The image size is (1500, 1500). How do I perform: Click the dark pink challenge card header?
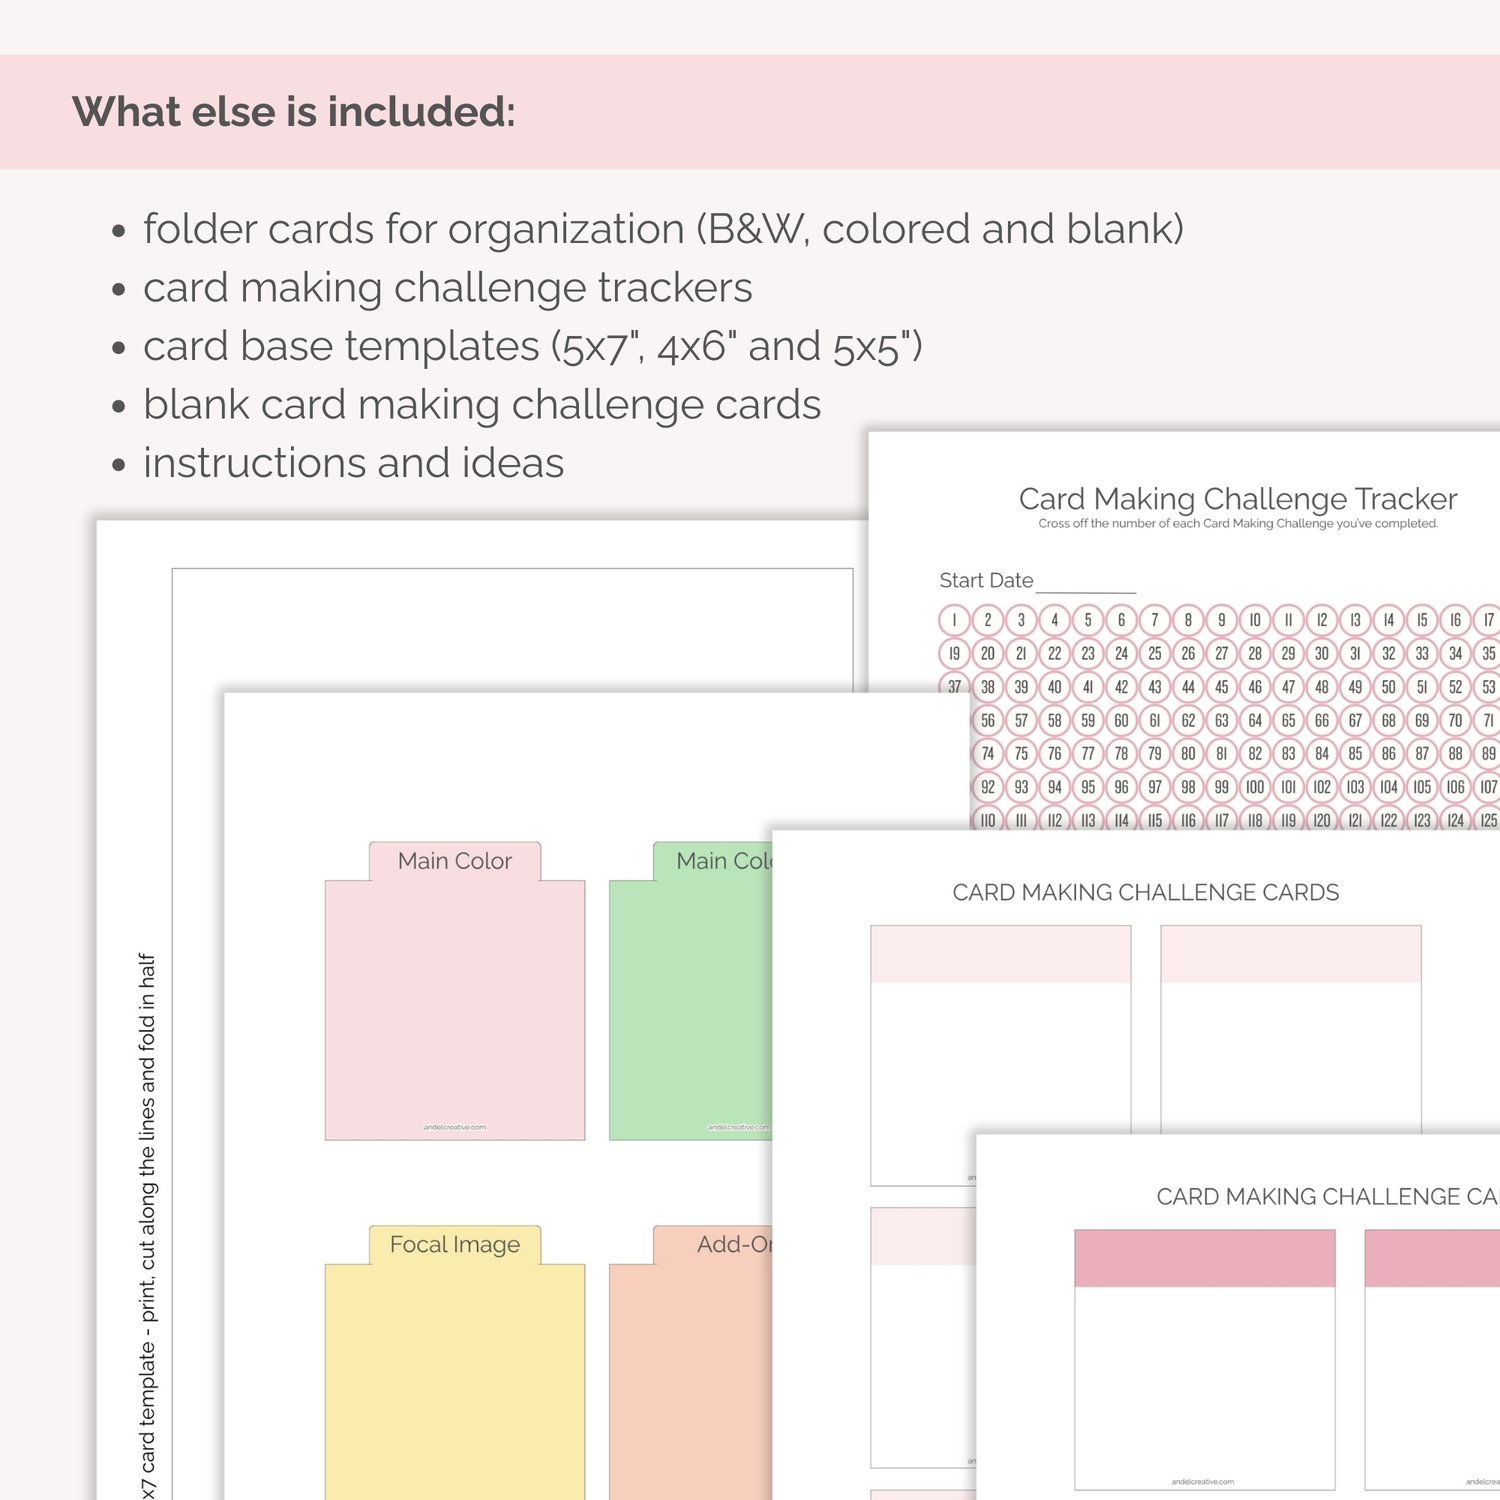(x=1204, y=1258)
